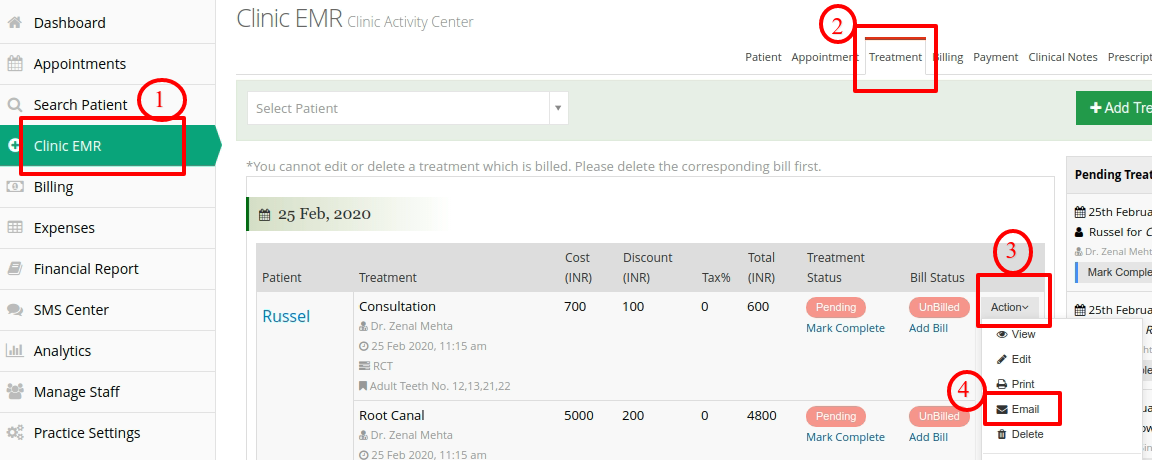Switch to the Clinical Notes tab
This screenshot has height=460, width=1152.
[1062, 57]
